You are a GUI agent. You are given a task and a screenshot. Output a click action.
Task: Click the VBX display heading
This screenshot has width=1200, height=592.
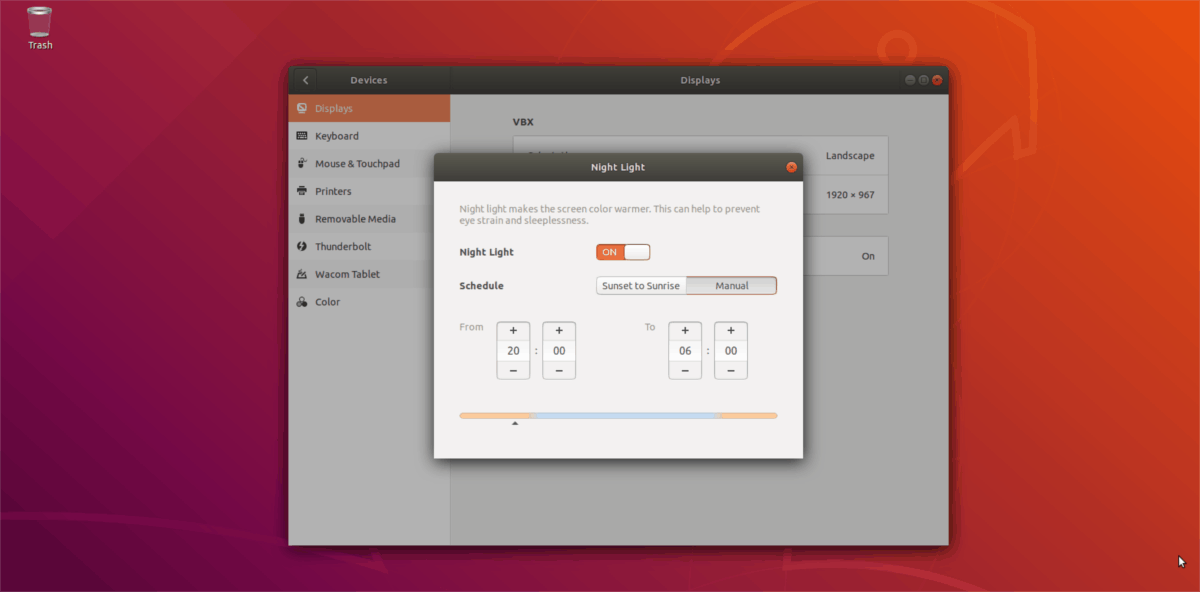point(523,122)
